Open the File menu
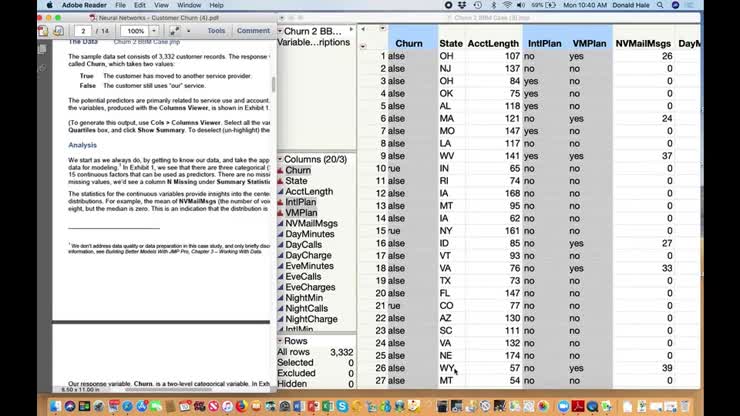Screen dimensions: 740x416 point(120,5)
